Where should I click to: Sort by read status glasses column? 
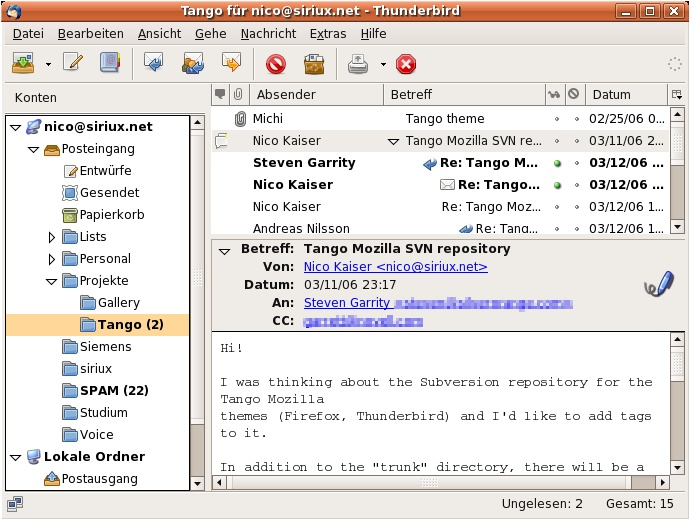click(x=554, y=94)
